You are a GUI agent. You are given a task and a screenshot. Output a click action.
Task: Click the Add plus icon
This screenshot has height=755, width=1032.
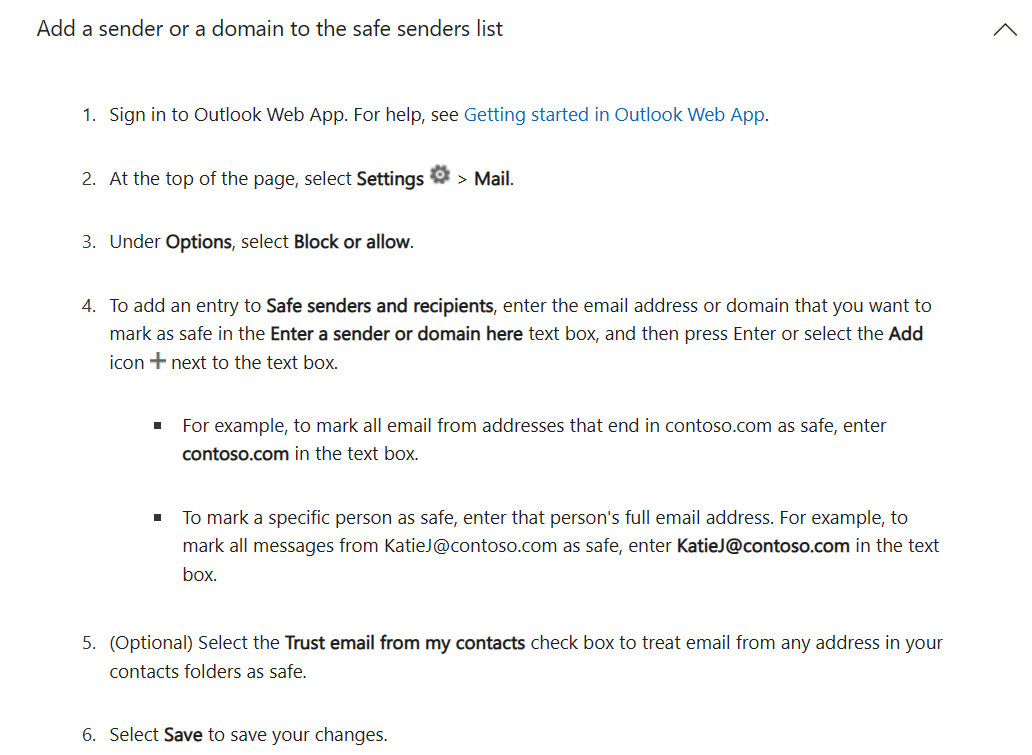click(x=157, y=361)
